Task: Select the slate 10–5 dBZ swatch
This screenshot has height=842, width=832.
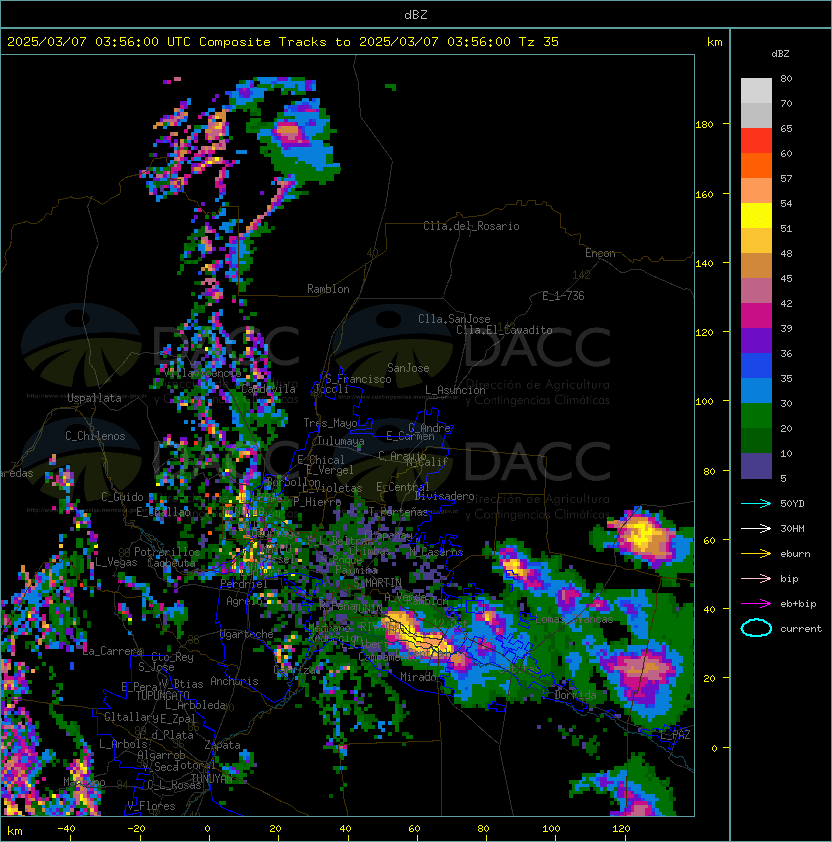Action: click(x=756, y=466)
